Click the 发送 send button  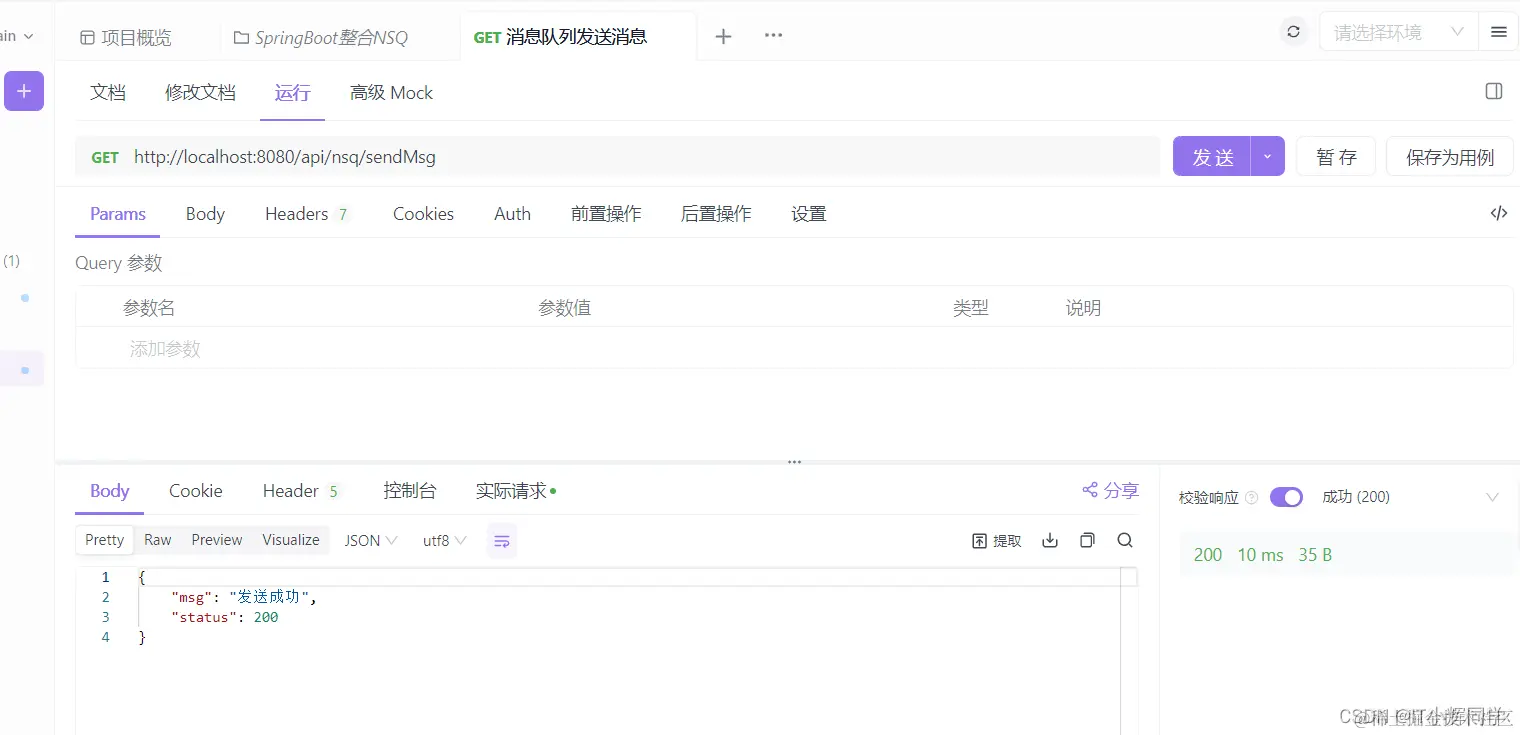1212,156
